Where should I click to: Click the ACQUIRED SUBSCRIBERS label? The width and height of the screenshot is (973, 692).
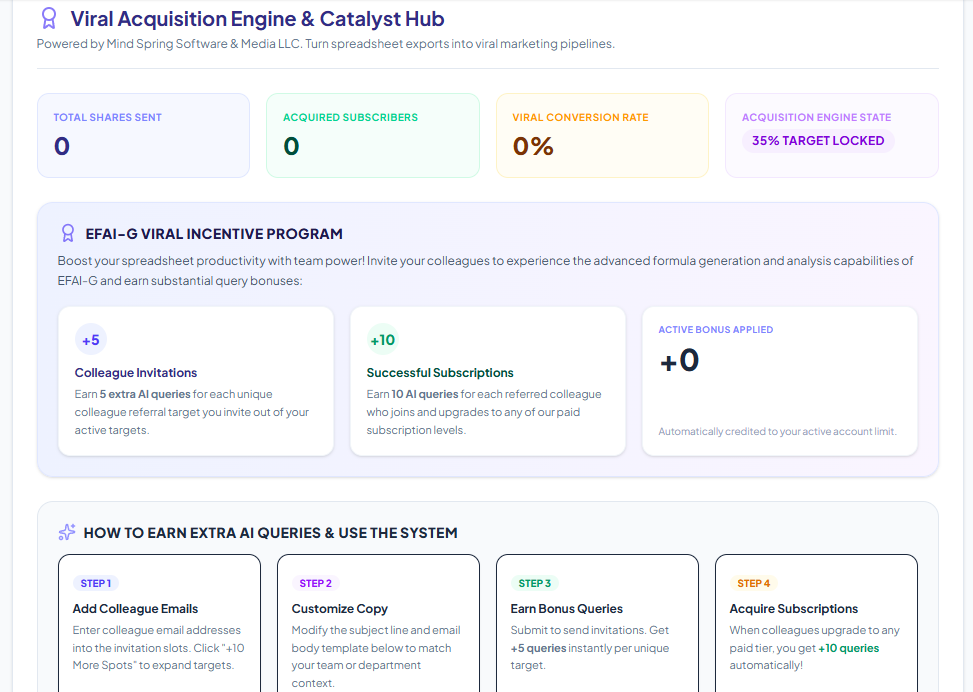pyautogui.click(x=351, y=117)
